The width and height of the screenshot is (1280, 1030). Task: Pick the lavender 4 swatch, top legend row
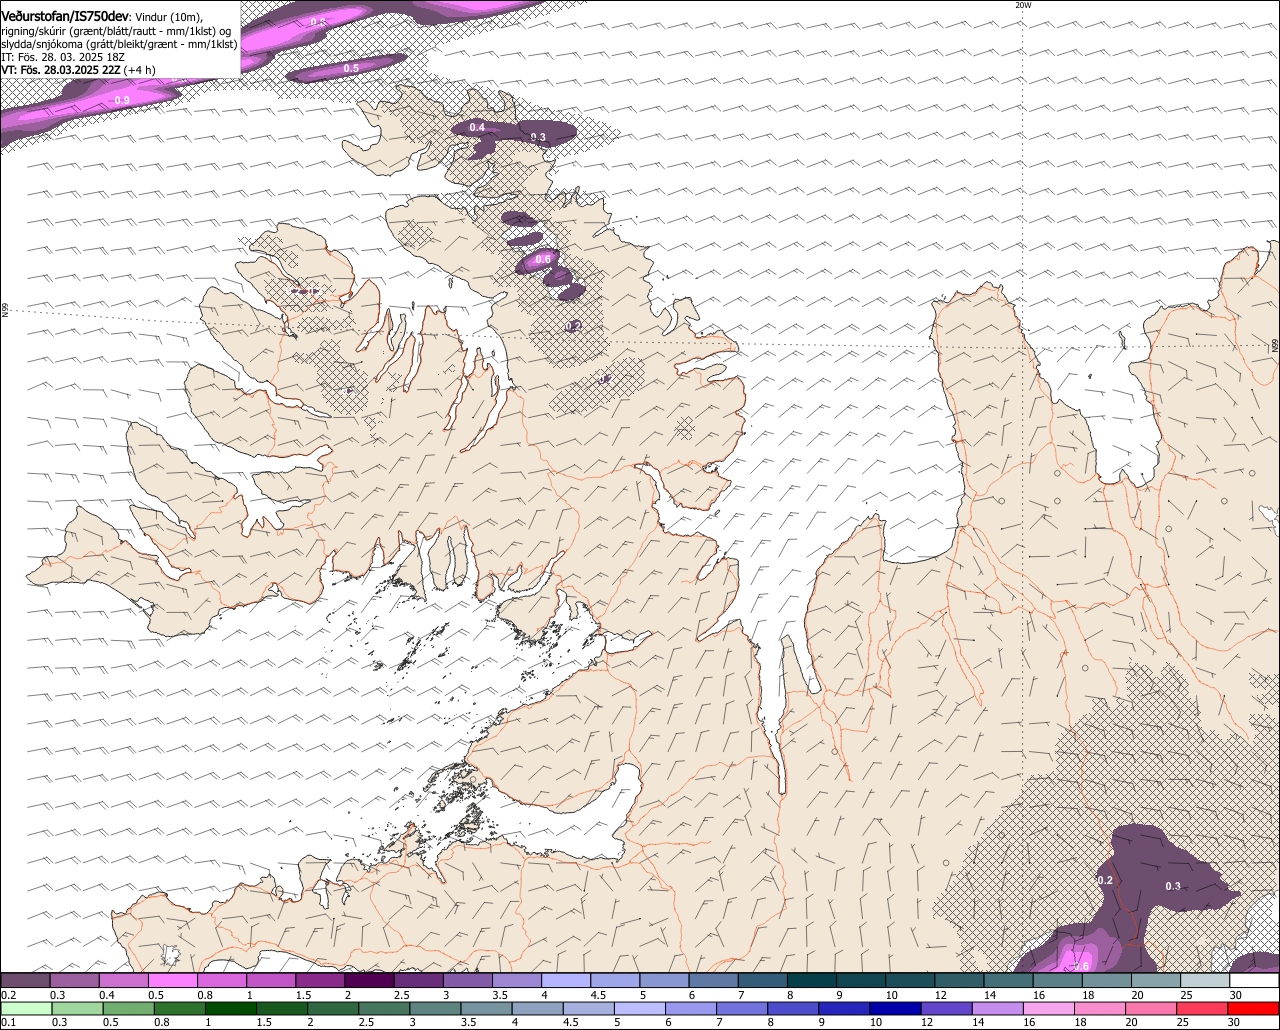(565, 981)
